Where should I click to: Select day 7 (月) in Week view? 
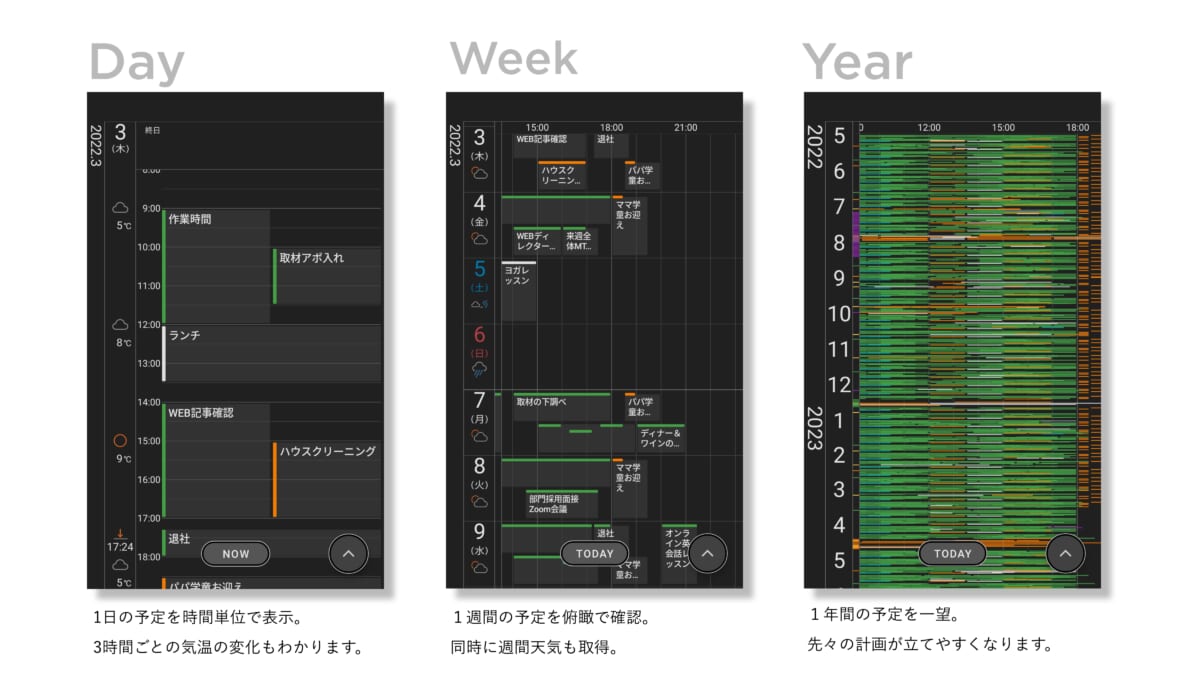pos(480,407)
